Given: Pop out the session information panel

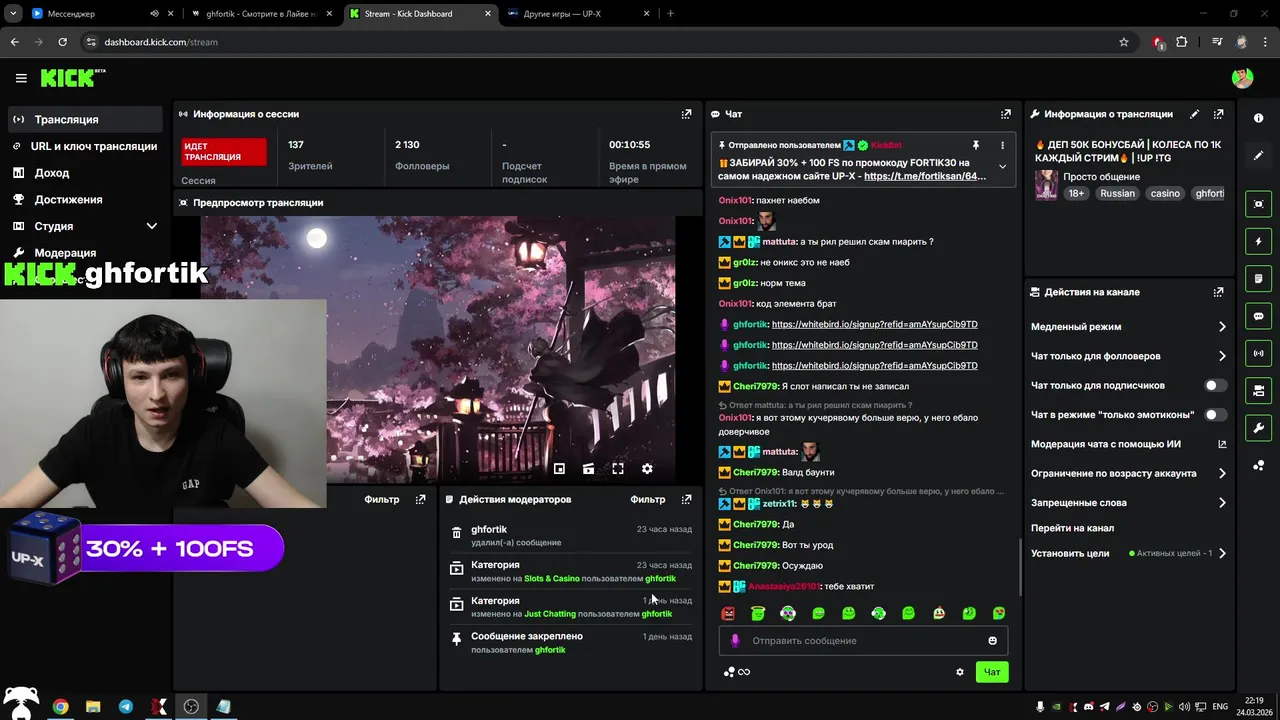Looking at the screenshot, I should [686, 114].
